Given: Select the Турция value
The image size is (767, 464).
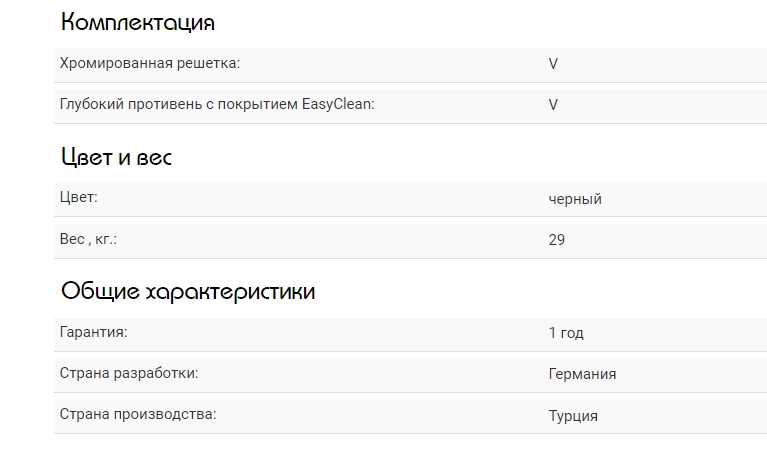Looking at the screenshot, I should tap(573, 416).
